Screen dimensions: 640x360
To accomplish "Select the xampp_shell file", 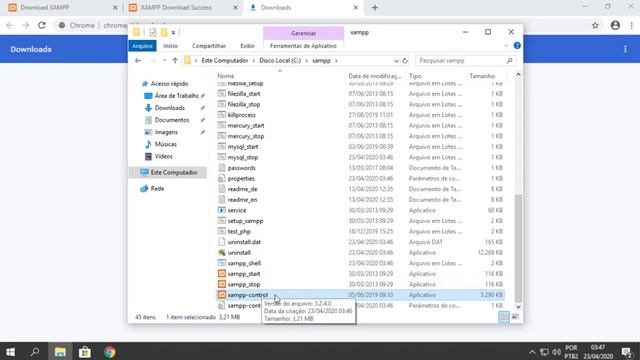I will 244,263.
